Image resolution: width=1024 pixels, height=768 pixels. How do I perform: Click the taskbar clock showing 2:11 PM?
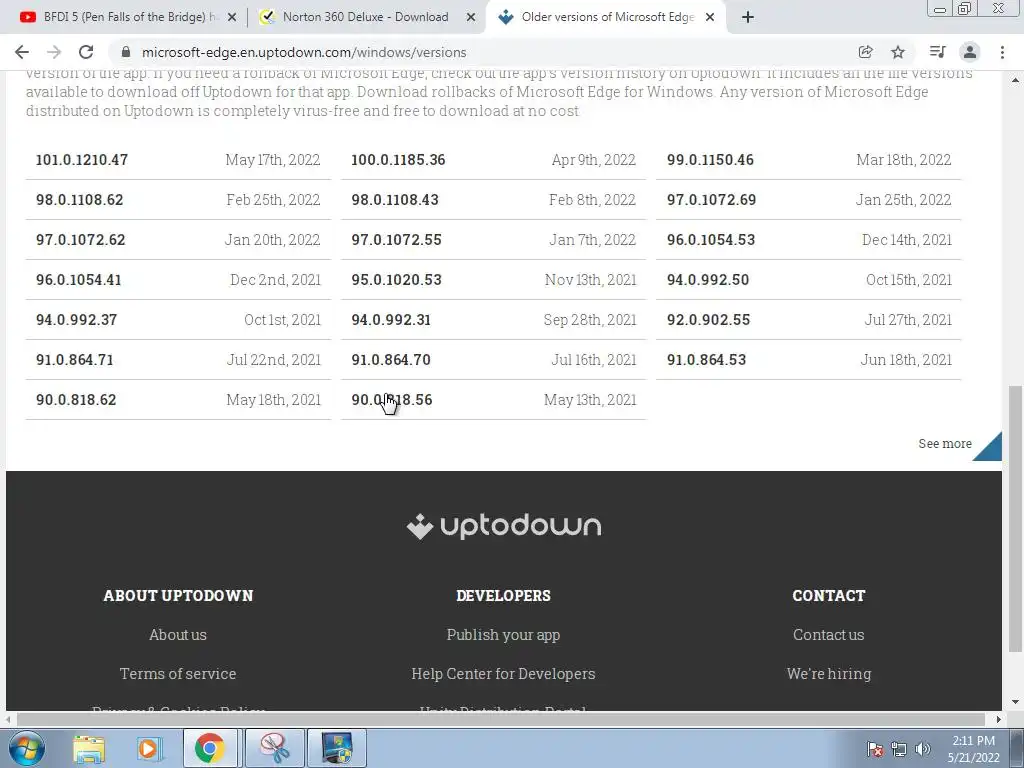(973, 749)
